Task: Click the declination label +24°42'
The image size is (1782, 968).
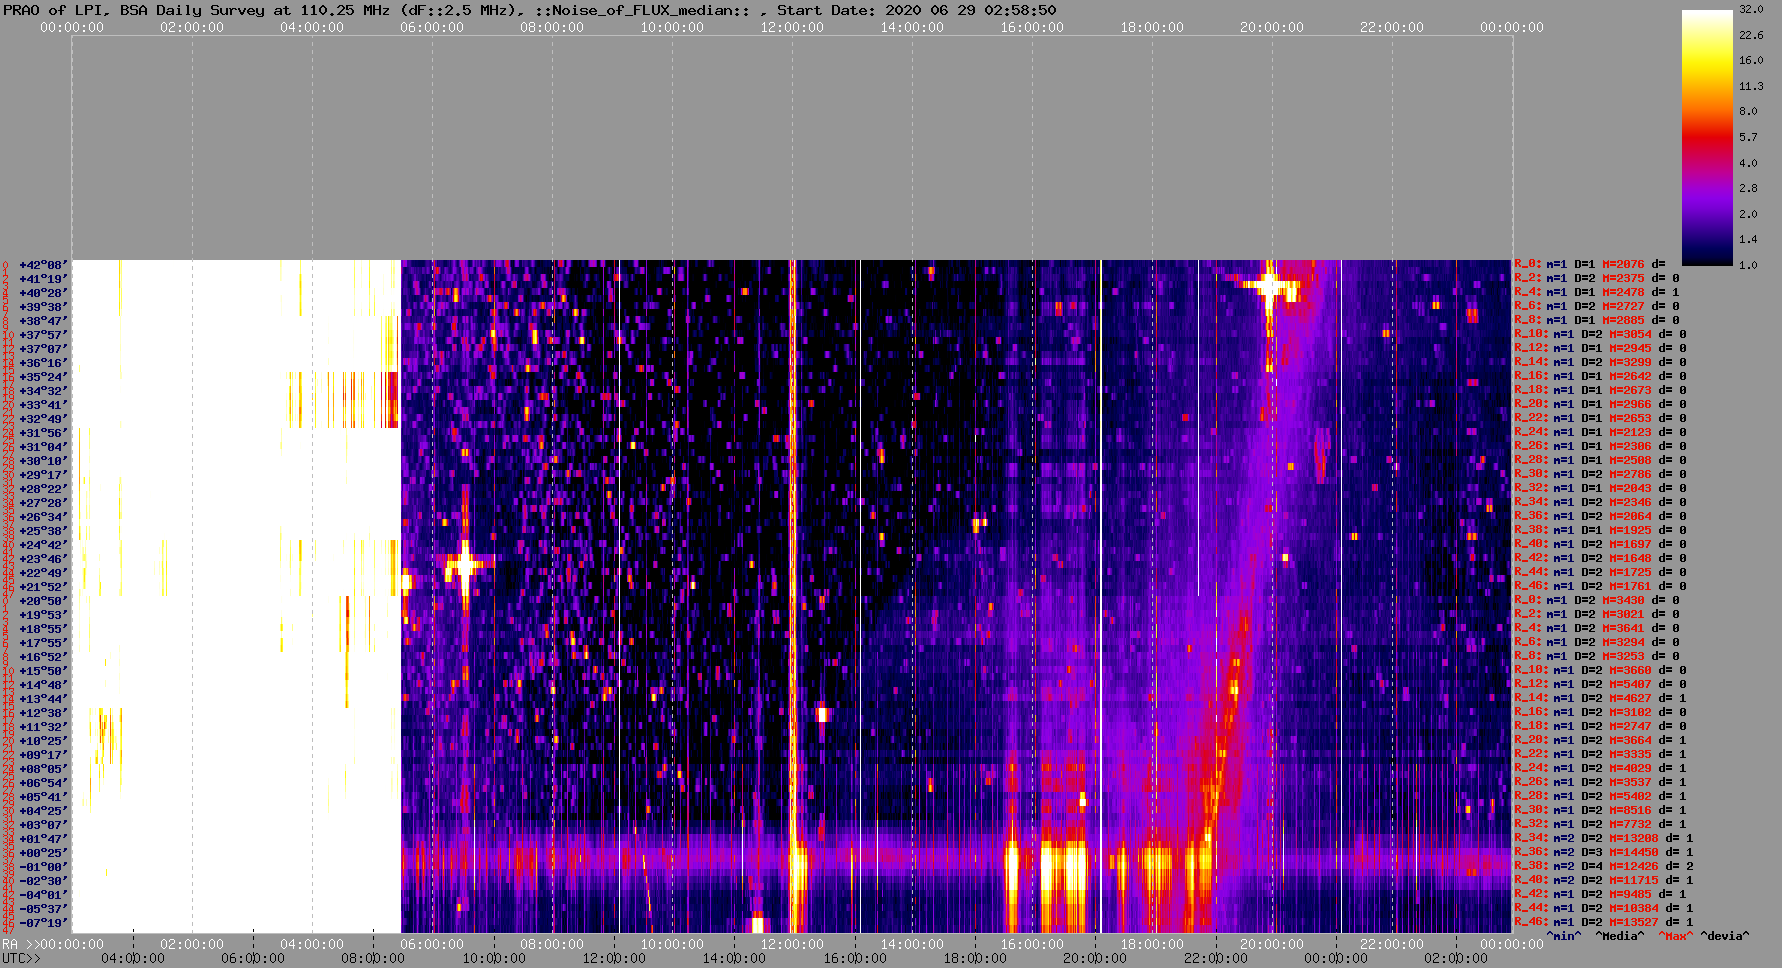Action: pyautogui.click(x=43, y=545)
